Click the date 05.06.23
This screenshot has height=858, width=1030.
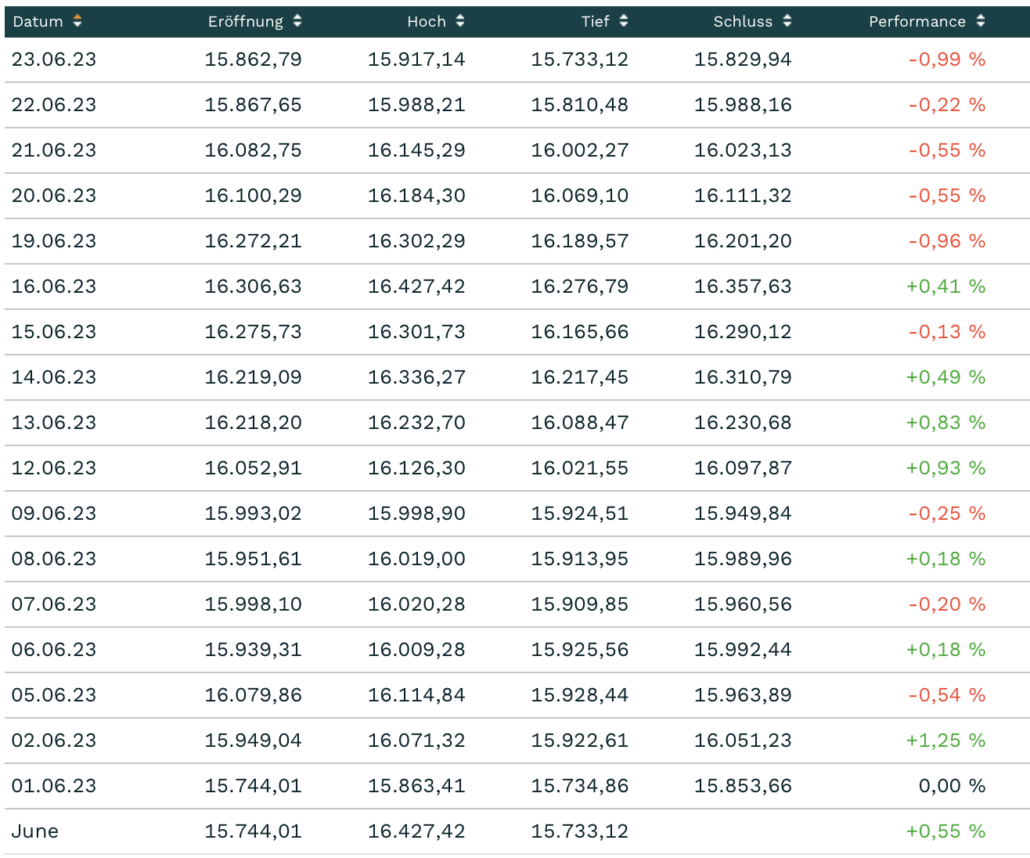pos(54,694)
